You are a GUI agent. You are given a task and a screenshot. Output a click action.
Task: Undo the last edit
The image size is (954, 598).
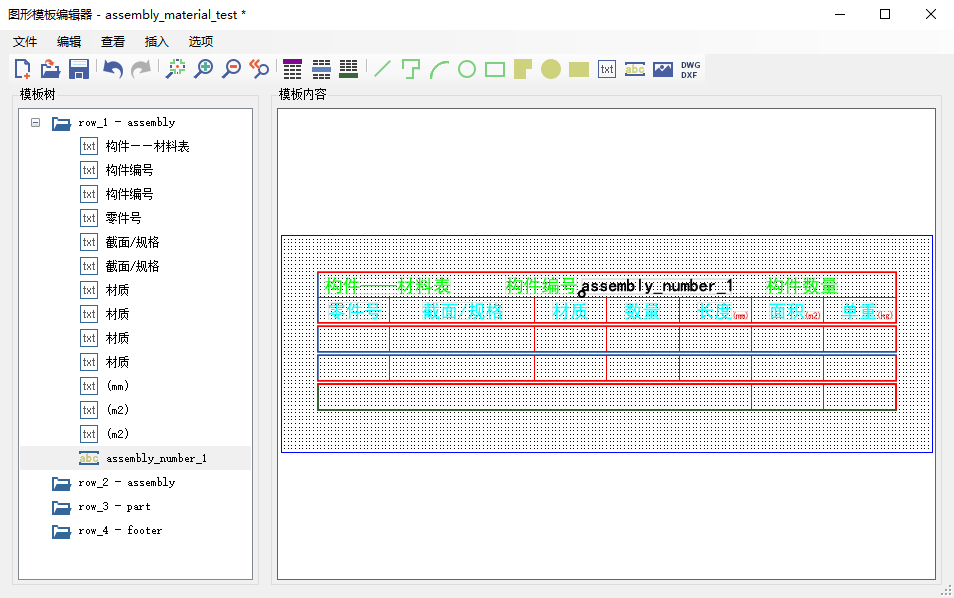(113, 69)
